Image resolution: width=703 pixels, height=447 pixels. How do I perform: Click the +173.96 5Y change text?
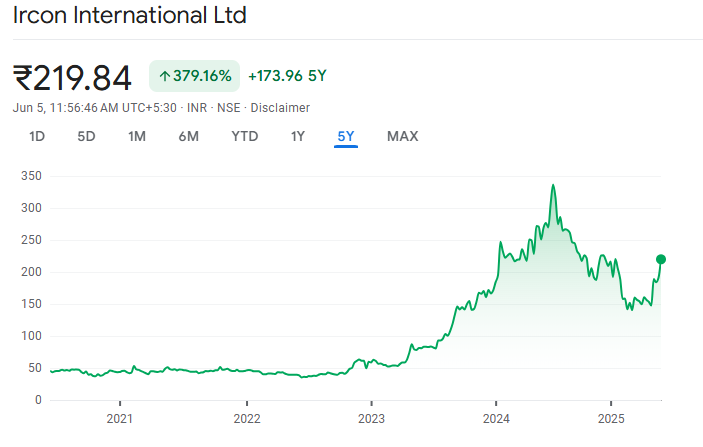(x=288, y=76)
